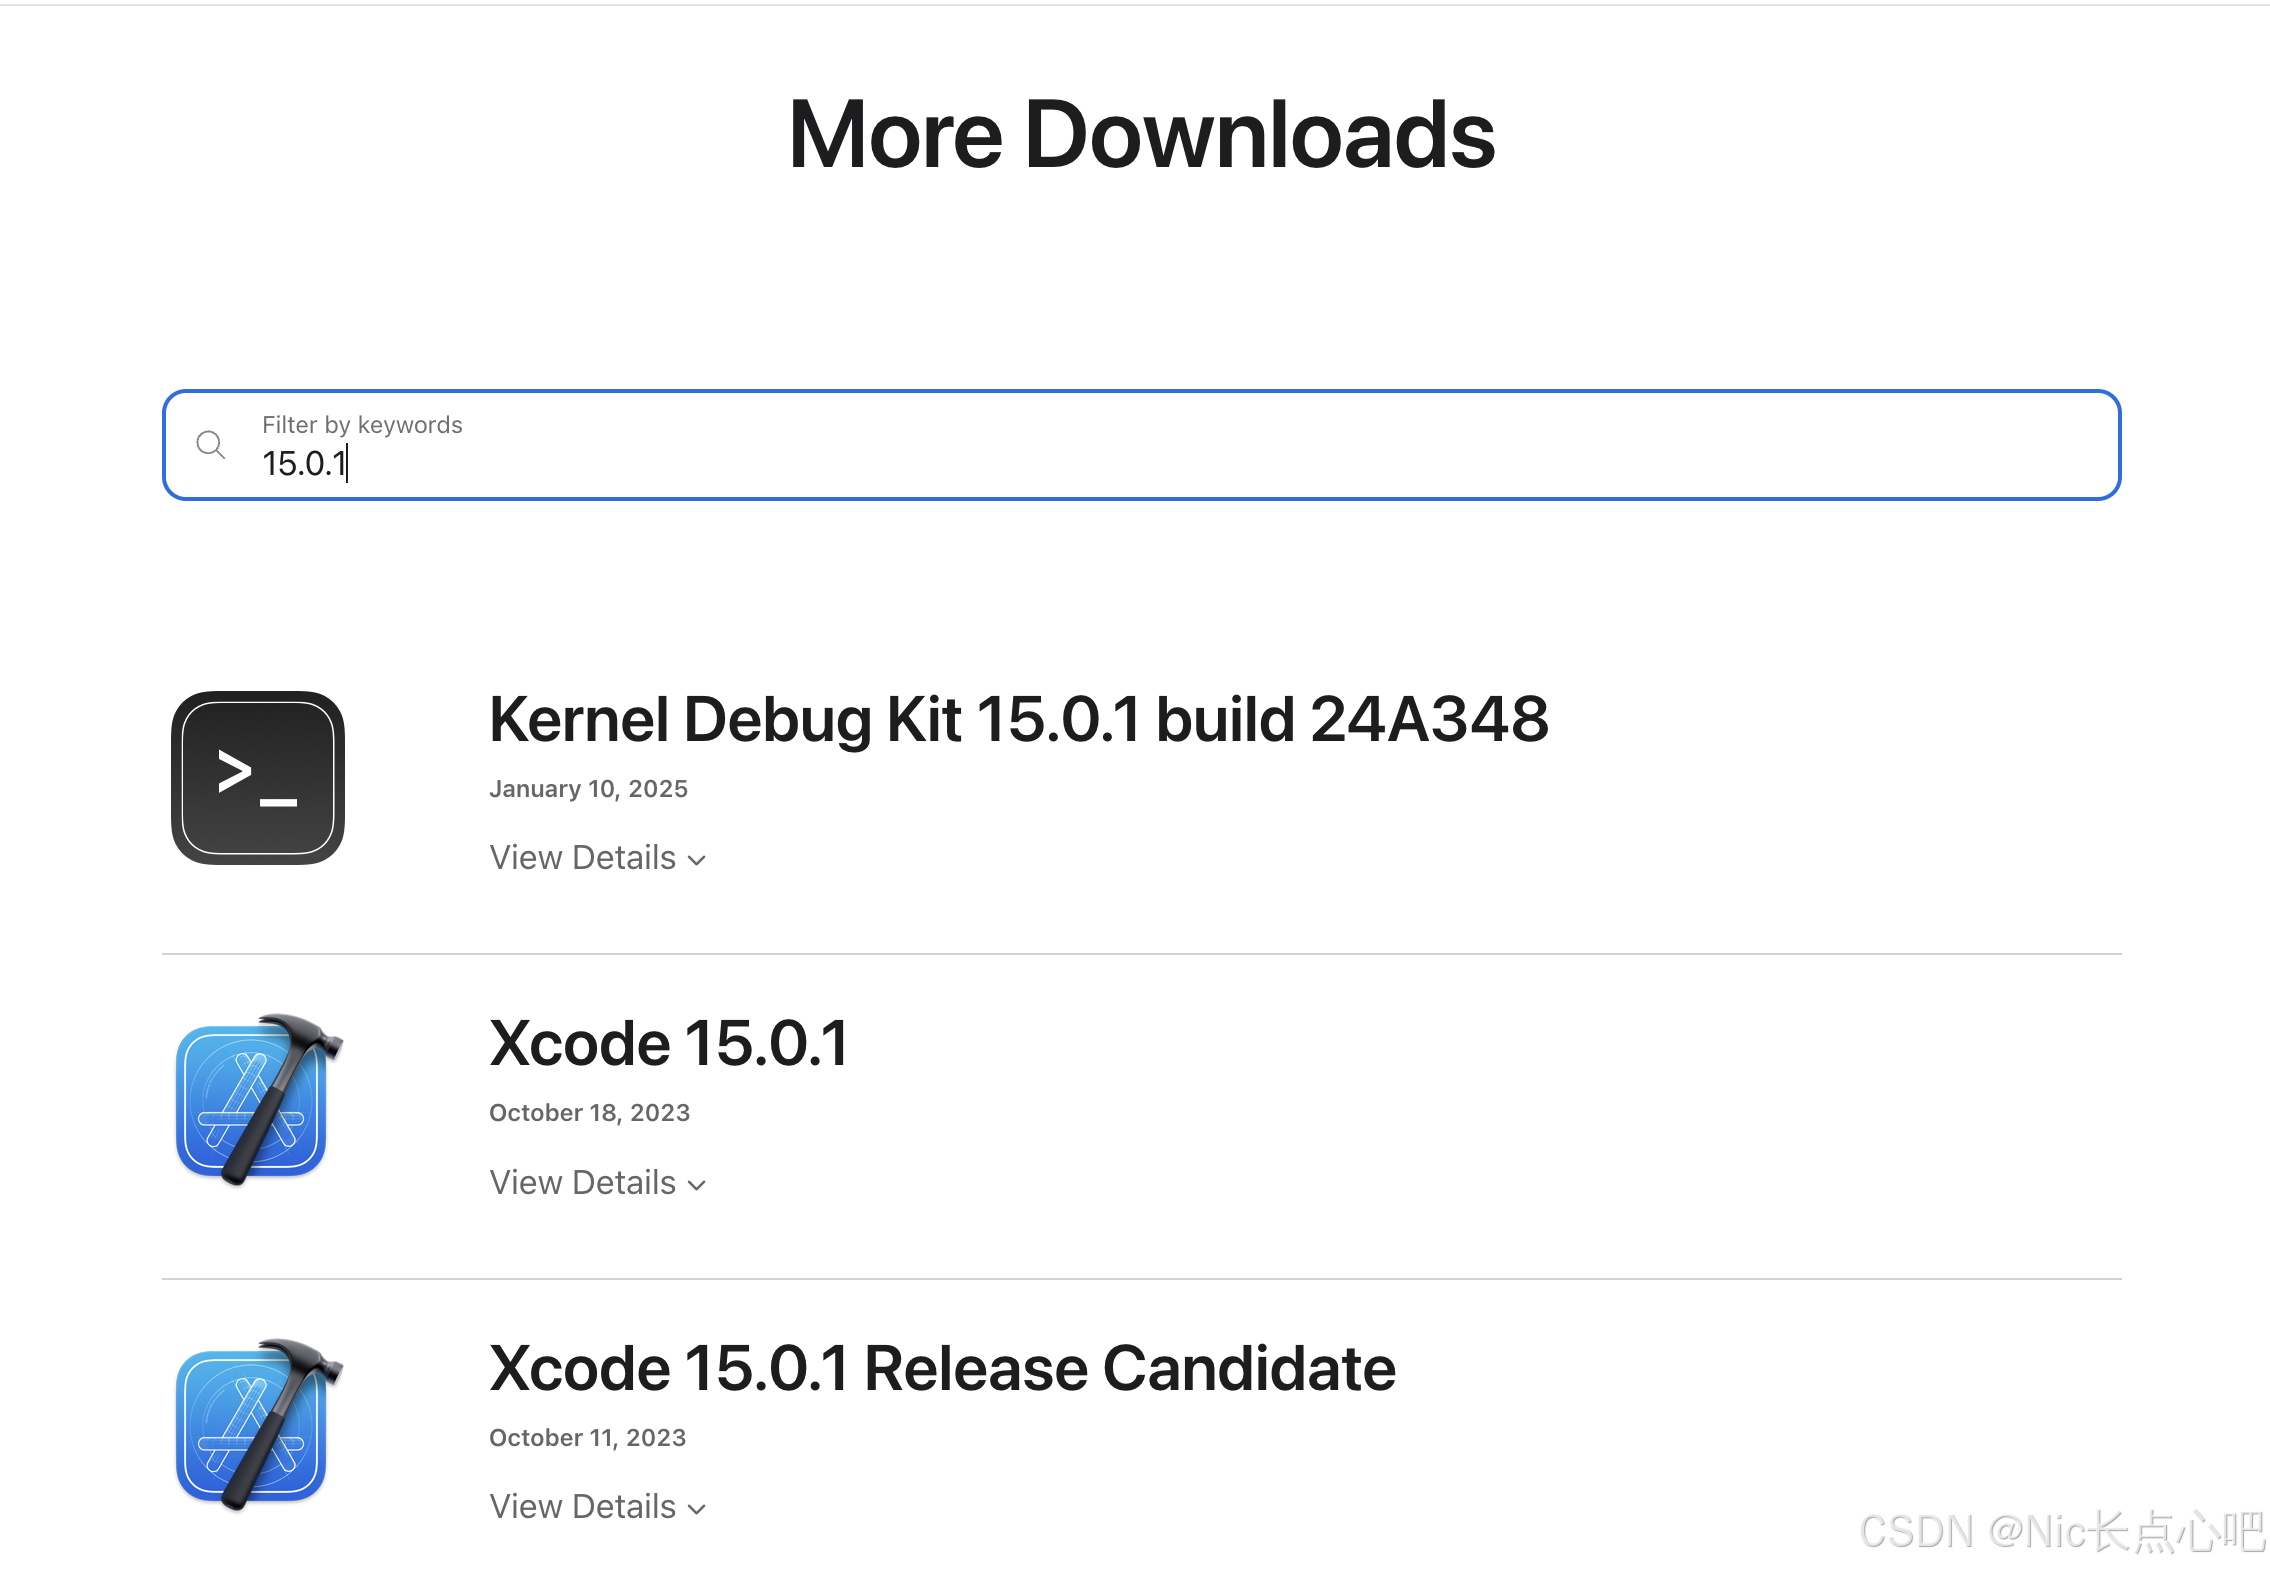
Task: Click the January 10, 2025 date label
Action: click(588, 789)
